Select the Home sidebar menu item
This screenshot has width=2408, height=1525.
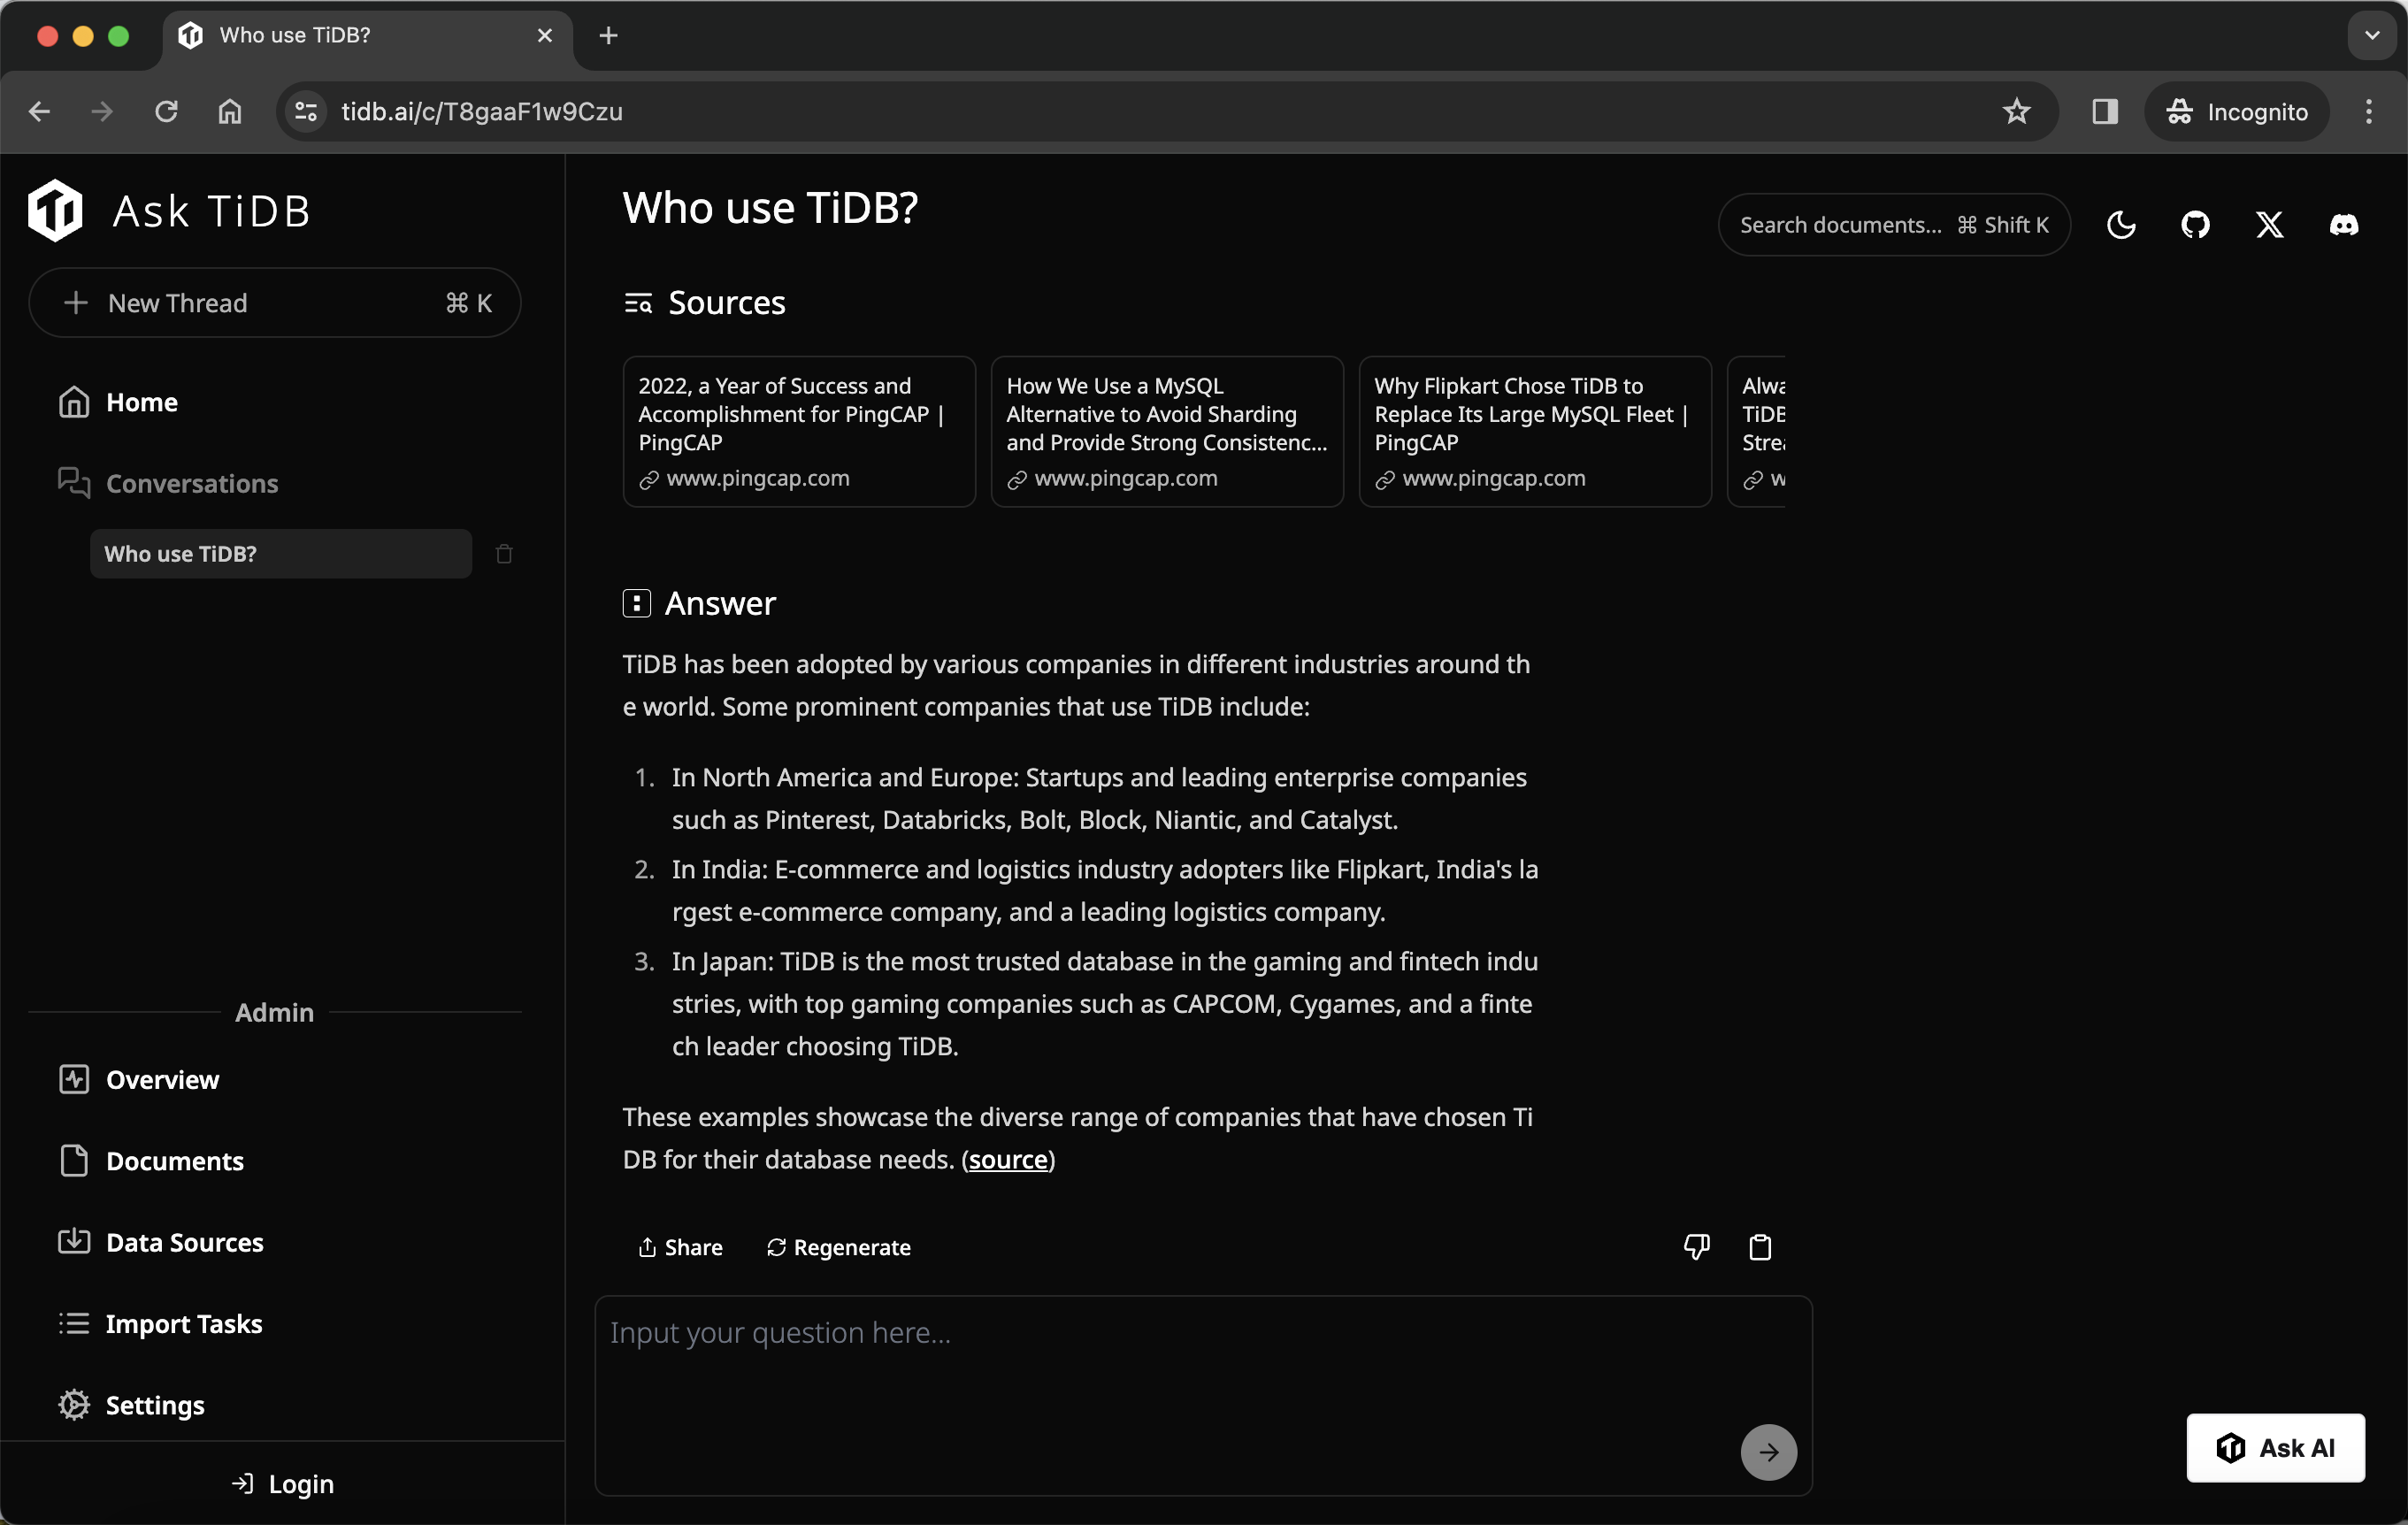coord(141,402)
